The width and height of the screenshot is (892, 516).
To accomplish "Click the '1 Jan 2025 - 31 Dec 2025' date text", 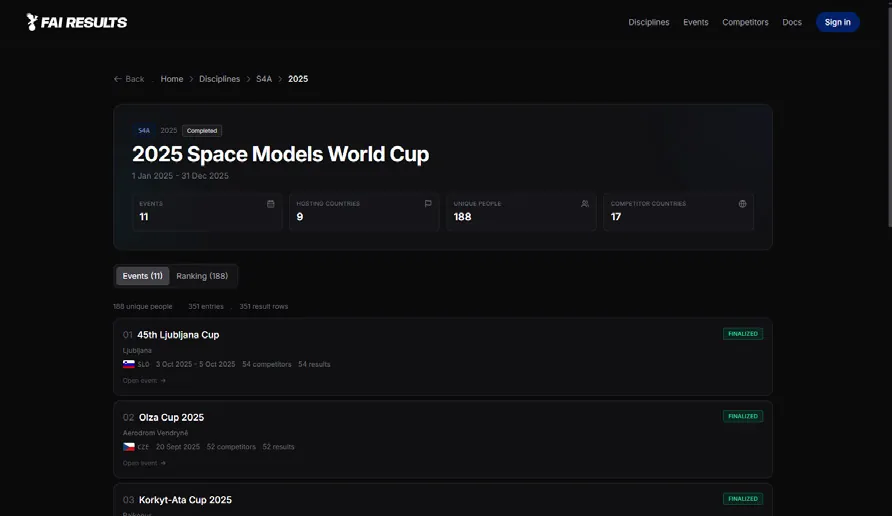I will 180,176.
